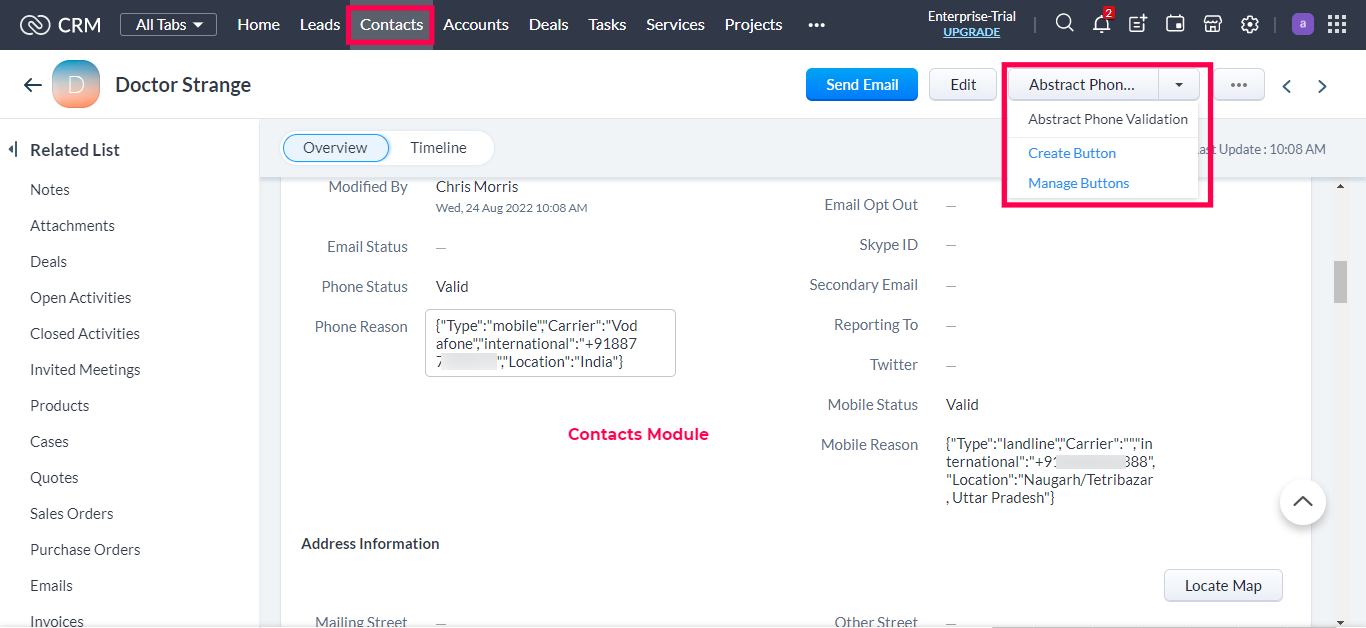Screen dimensions: 1366x628
Task: Open Notes in the Related List
Action: [x=50, y=190]
